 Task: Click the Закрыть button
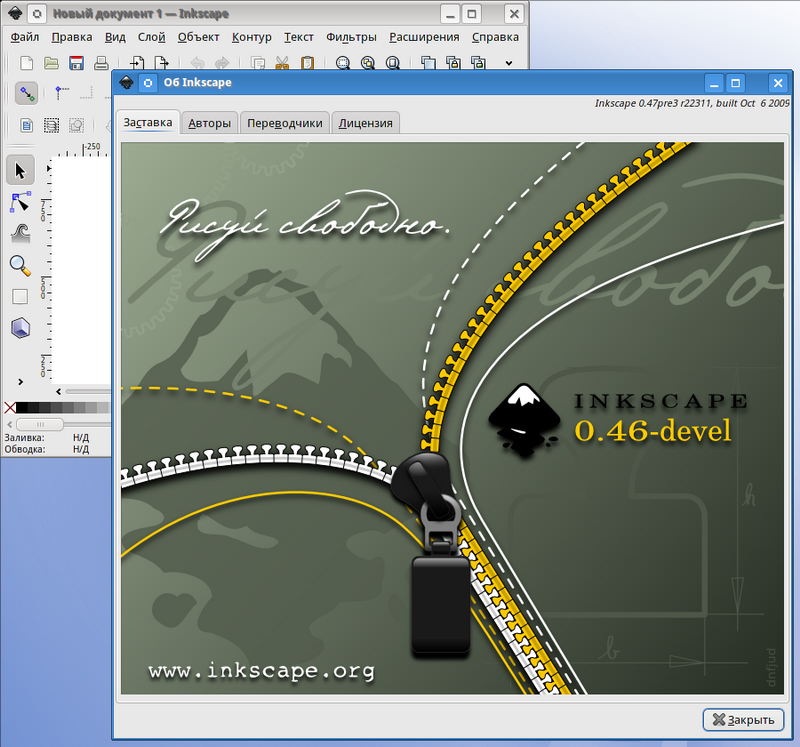743,719
